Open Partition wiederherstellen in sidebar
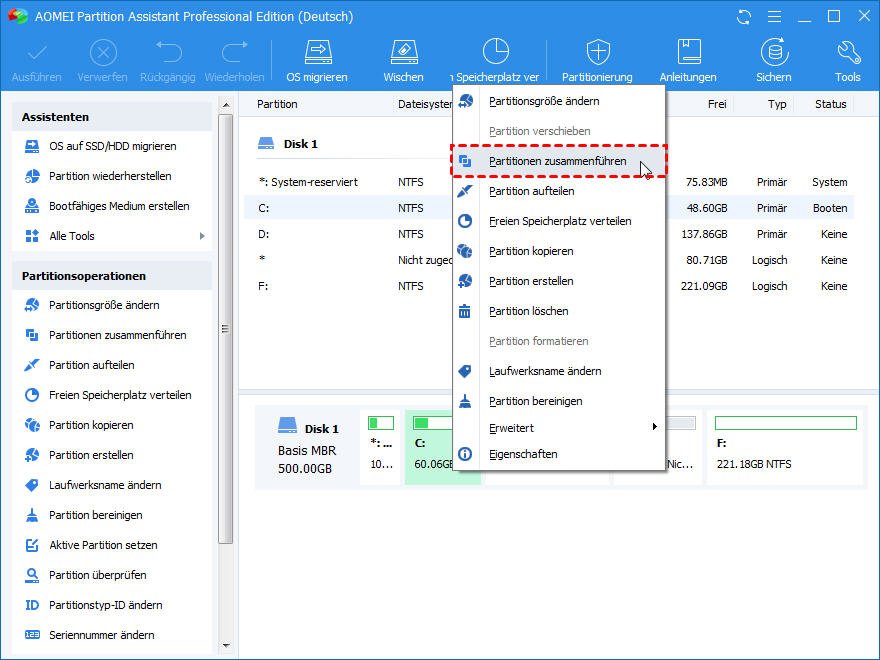This screenshot has width=880, height=660. [x=110, y=176]
